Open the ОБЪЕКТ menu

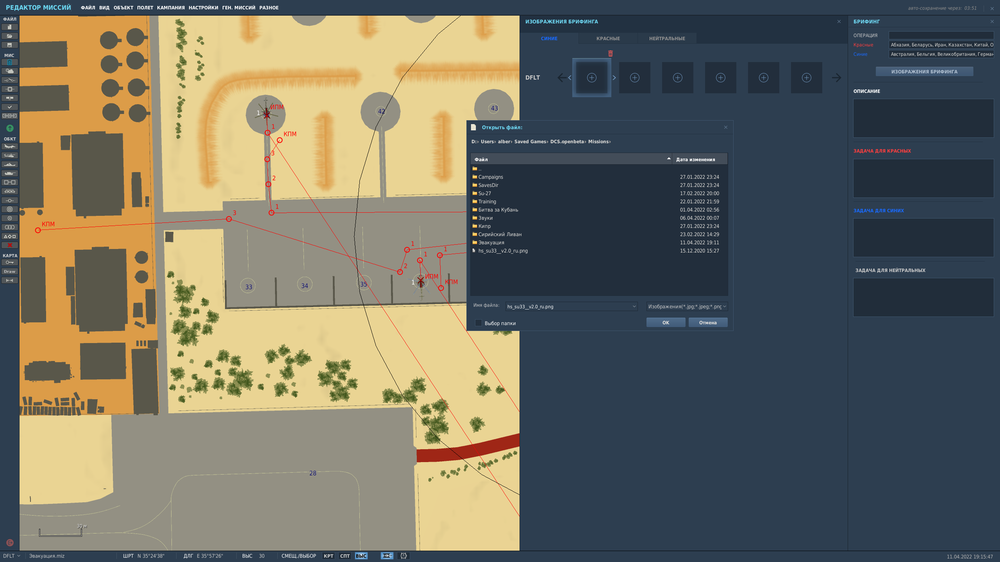(123, 8)
